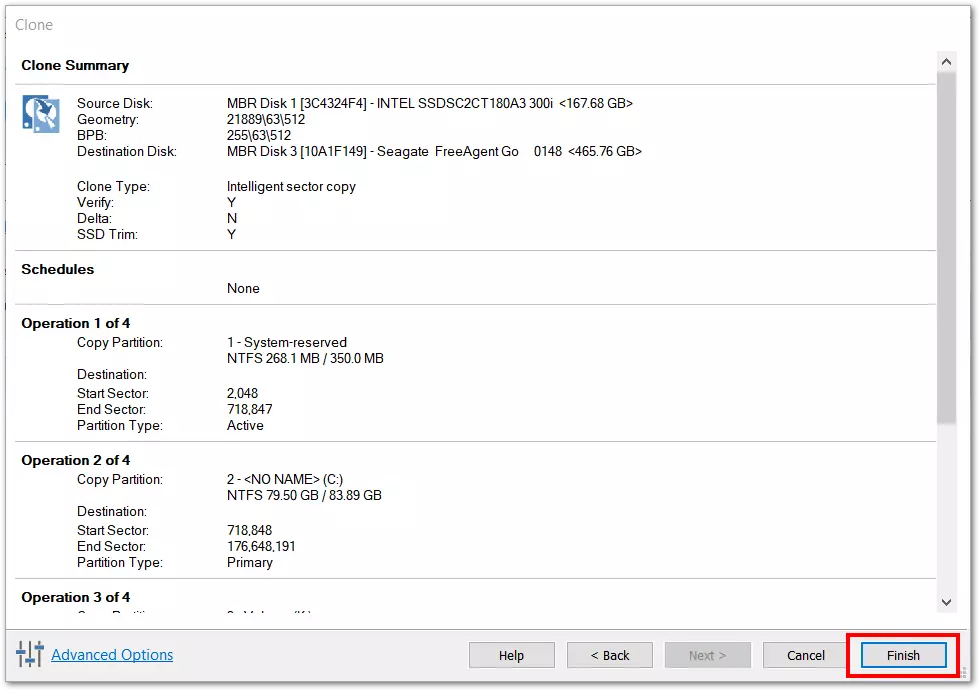Image resolution: width=980 pixels, height=691 pixels.
Task: Click the Seagate FreeAgent Go destination entry
Action: tap(434, 151)
